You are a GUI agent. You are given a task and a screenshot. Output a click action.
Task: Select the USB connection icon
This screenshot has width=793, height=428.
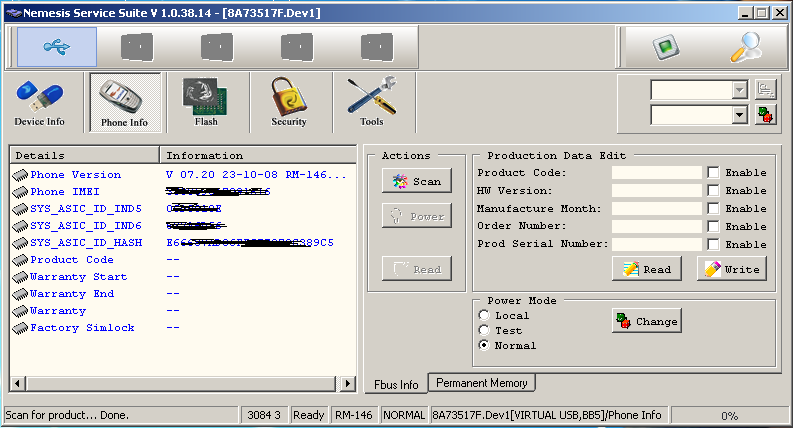[57, 47]
